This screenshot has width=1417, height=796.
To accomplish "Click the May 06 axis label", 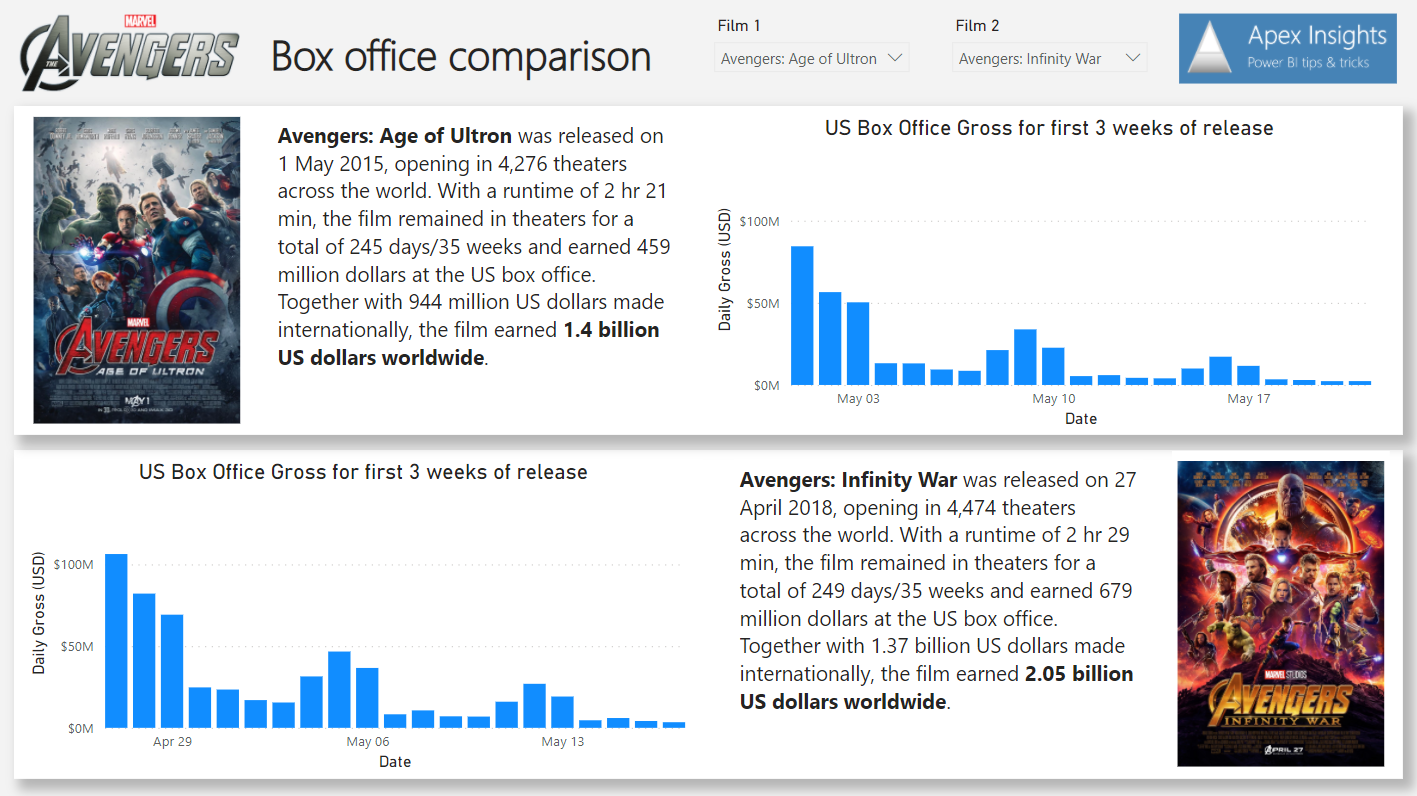I will pos(367,742).
